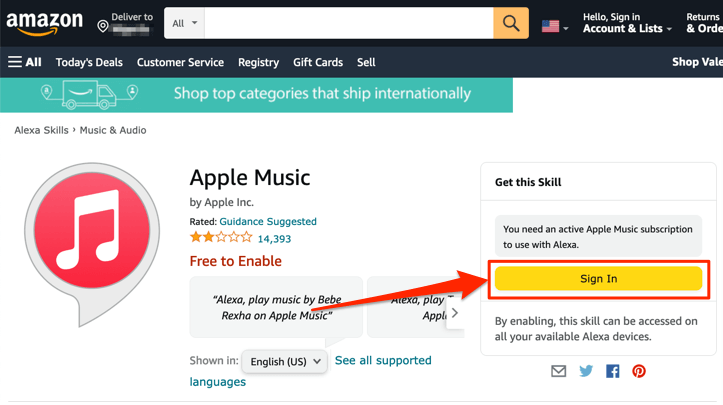Show next example phrase with arrow
Screen dimensions: 723x405
pos(454,312)
